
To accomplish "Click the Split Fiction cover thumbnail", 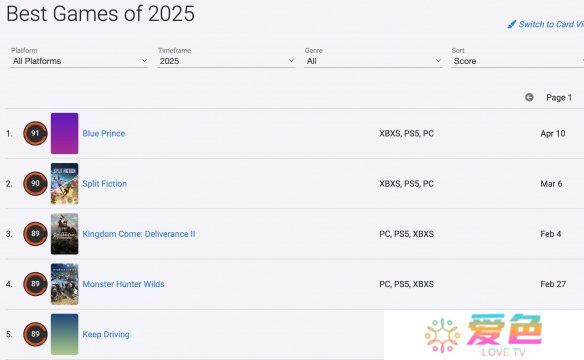I will coord(64,184).
